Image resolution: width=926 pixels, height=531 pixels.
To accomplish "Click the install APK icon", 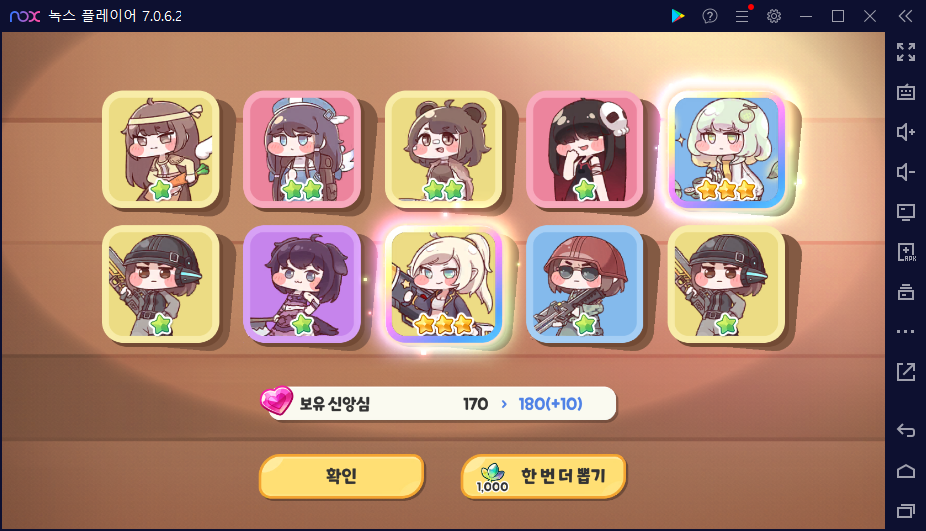I will point(905,252).
